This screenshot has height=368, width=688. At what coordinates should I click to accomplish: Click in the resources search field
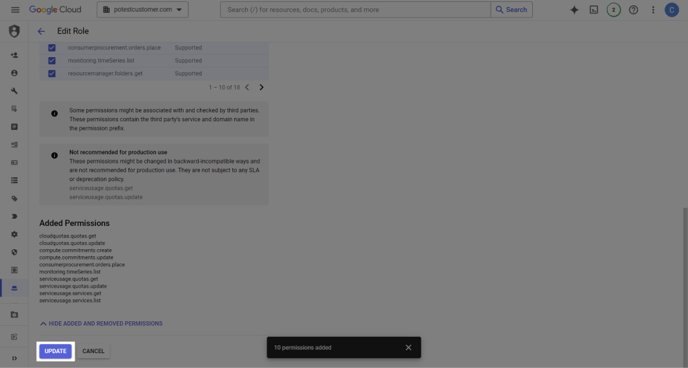pos(355,10)
